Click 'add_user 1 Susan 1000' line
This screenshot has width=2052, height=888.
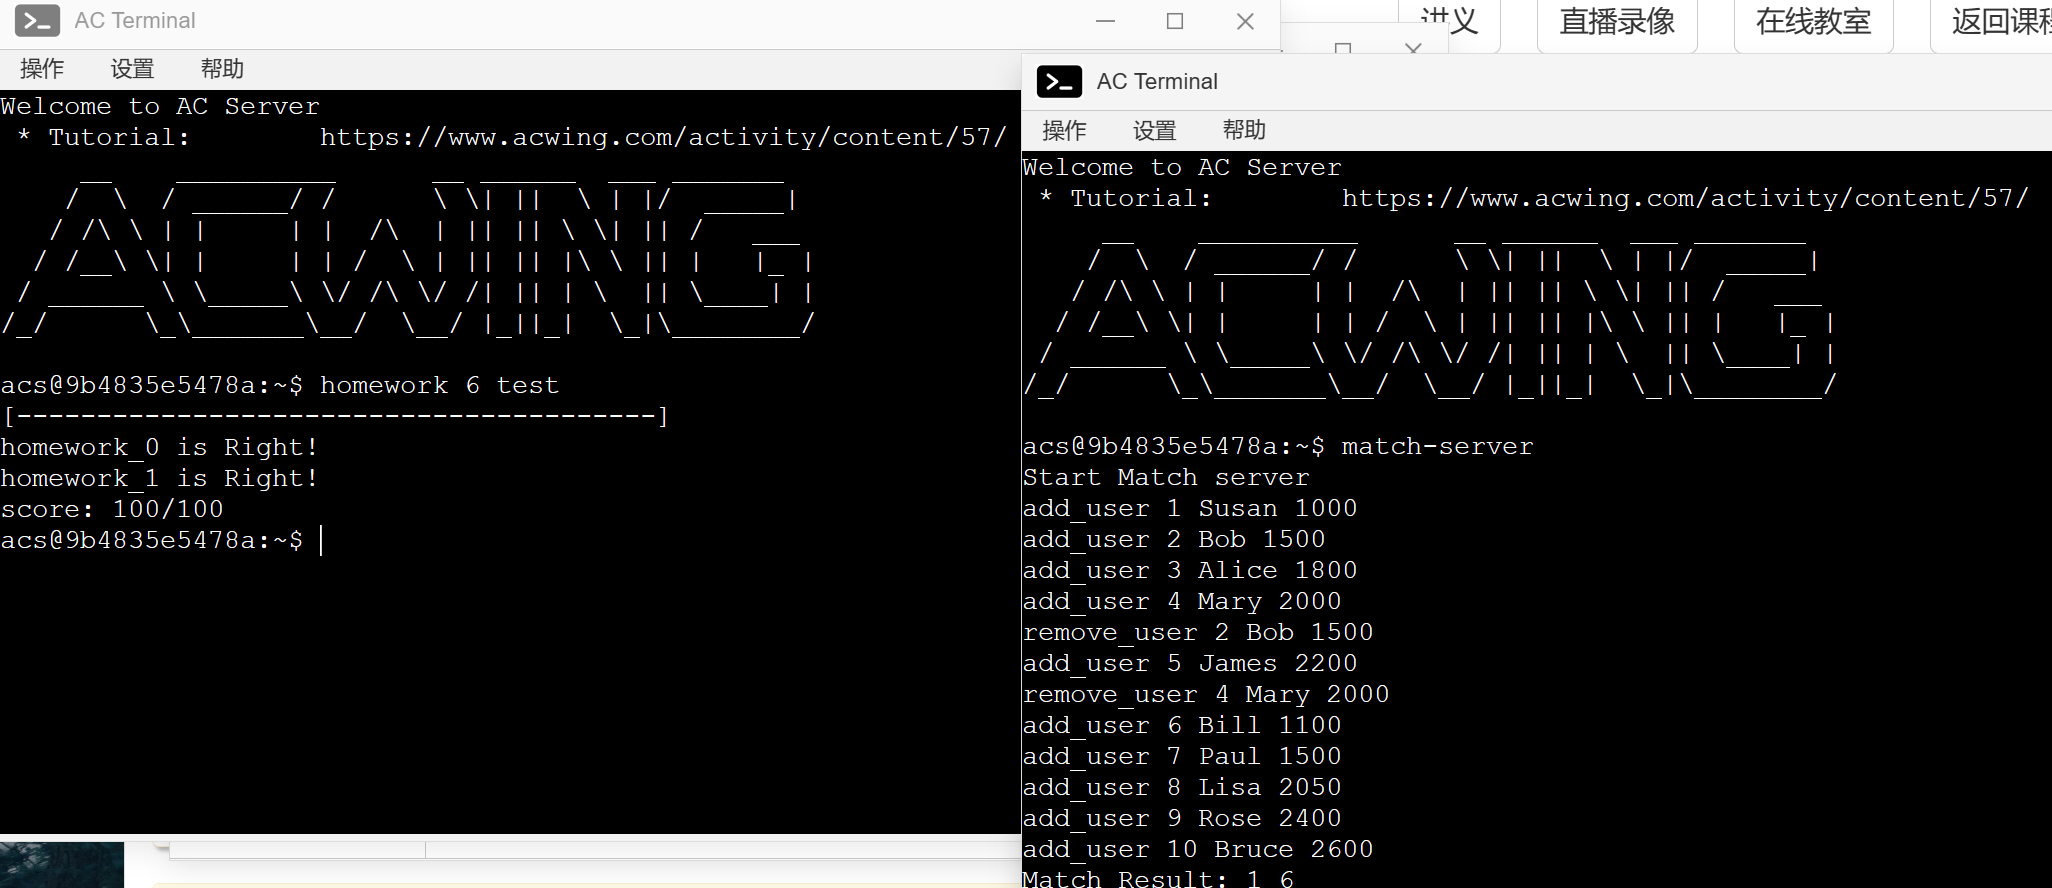(1189, 508)
